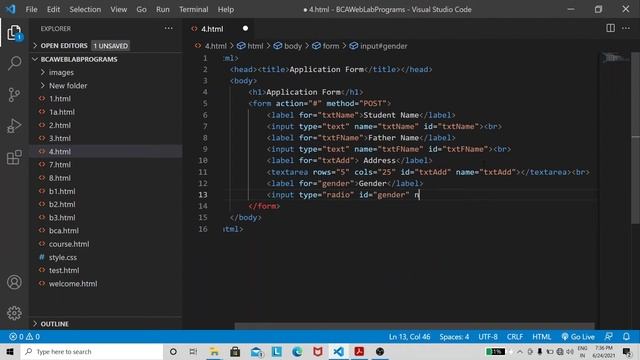Open Explorer views and more actions ellipsis
This screenshot has width=640, height=360.
169,28
